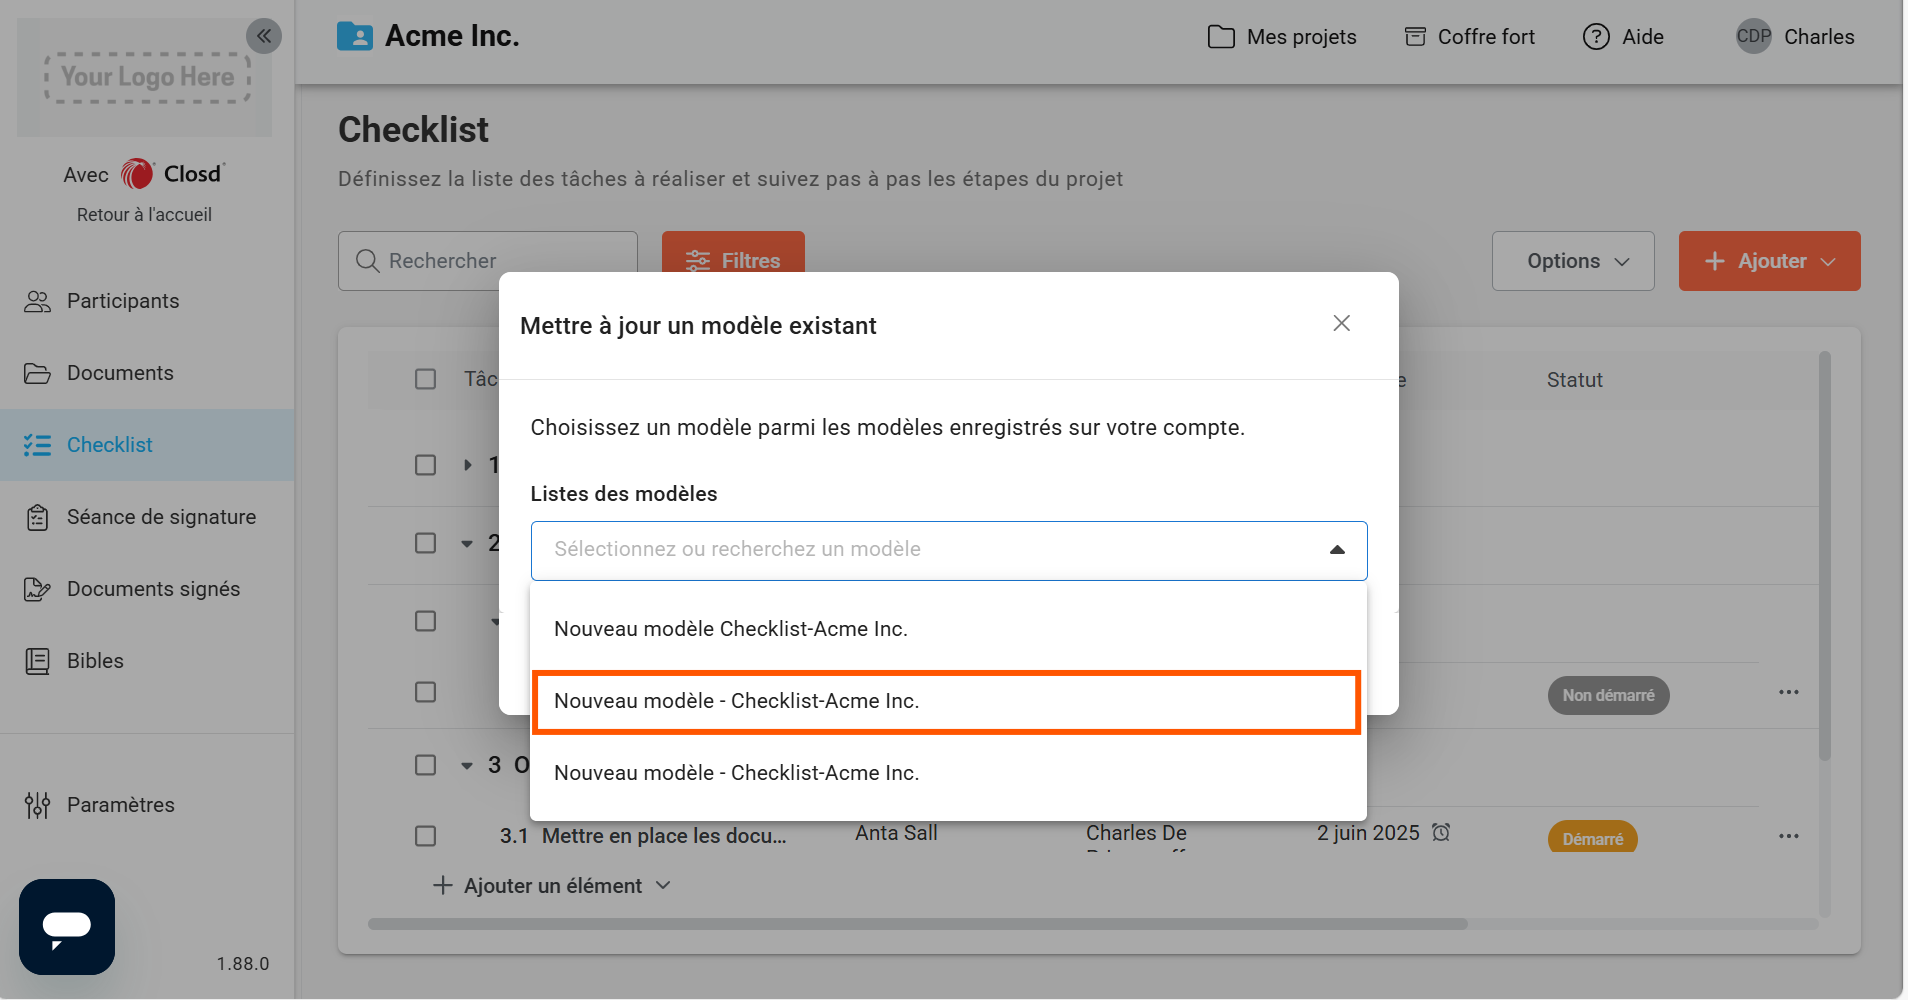Screen dimensions: 1908x1000
Task: Expand the Ajouter un élément menu
Action: [x=552, y=886]
